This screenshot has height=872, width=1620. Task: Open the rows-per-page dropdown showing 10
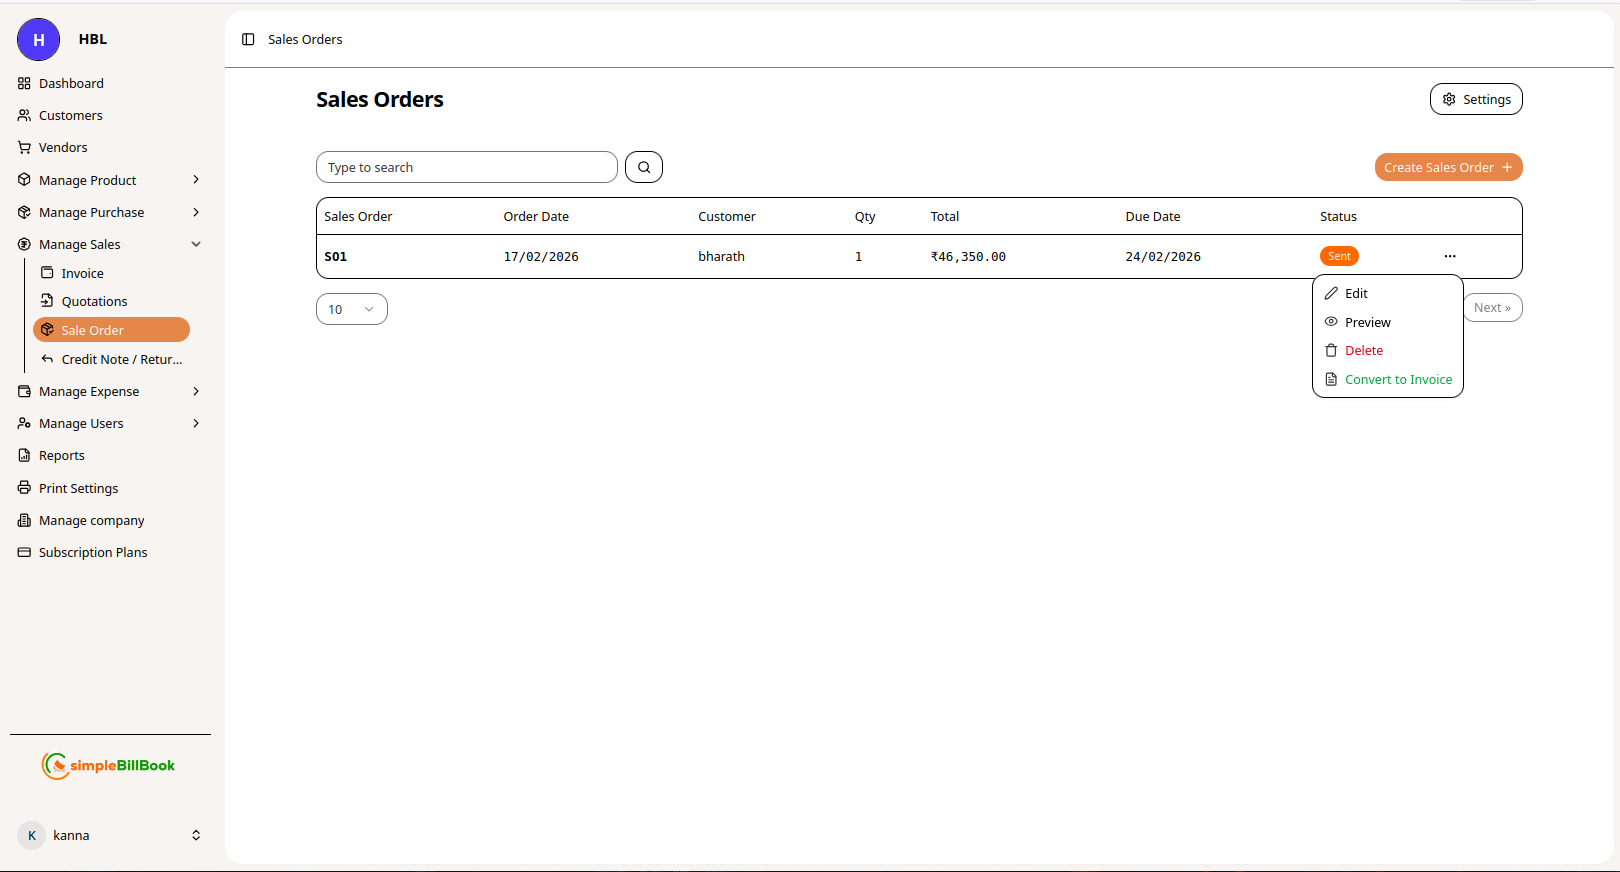click(x=351, y=309)
